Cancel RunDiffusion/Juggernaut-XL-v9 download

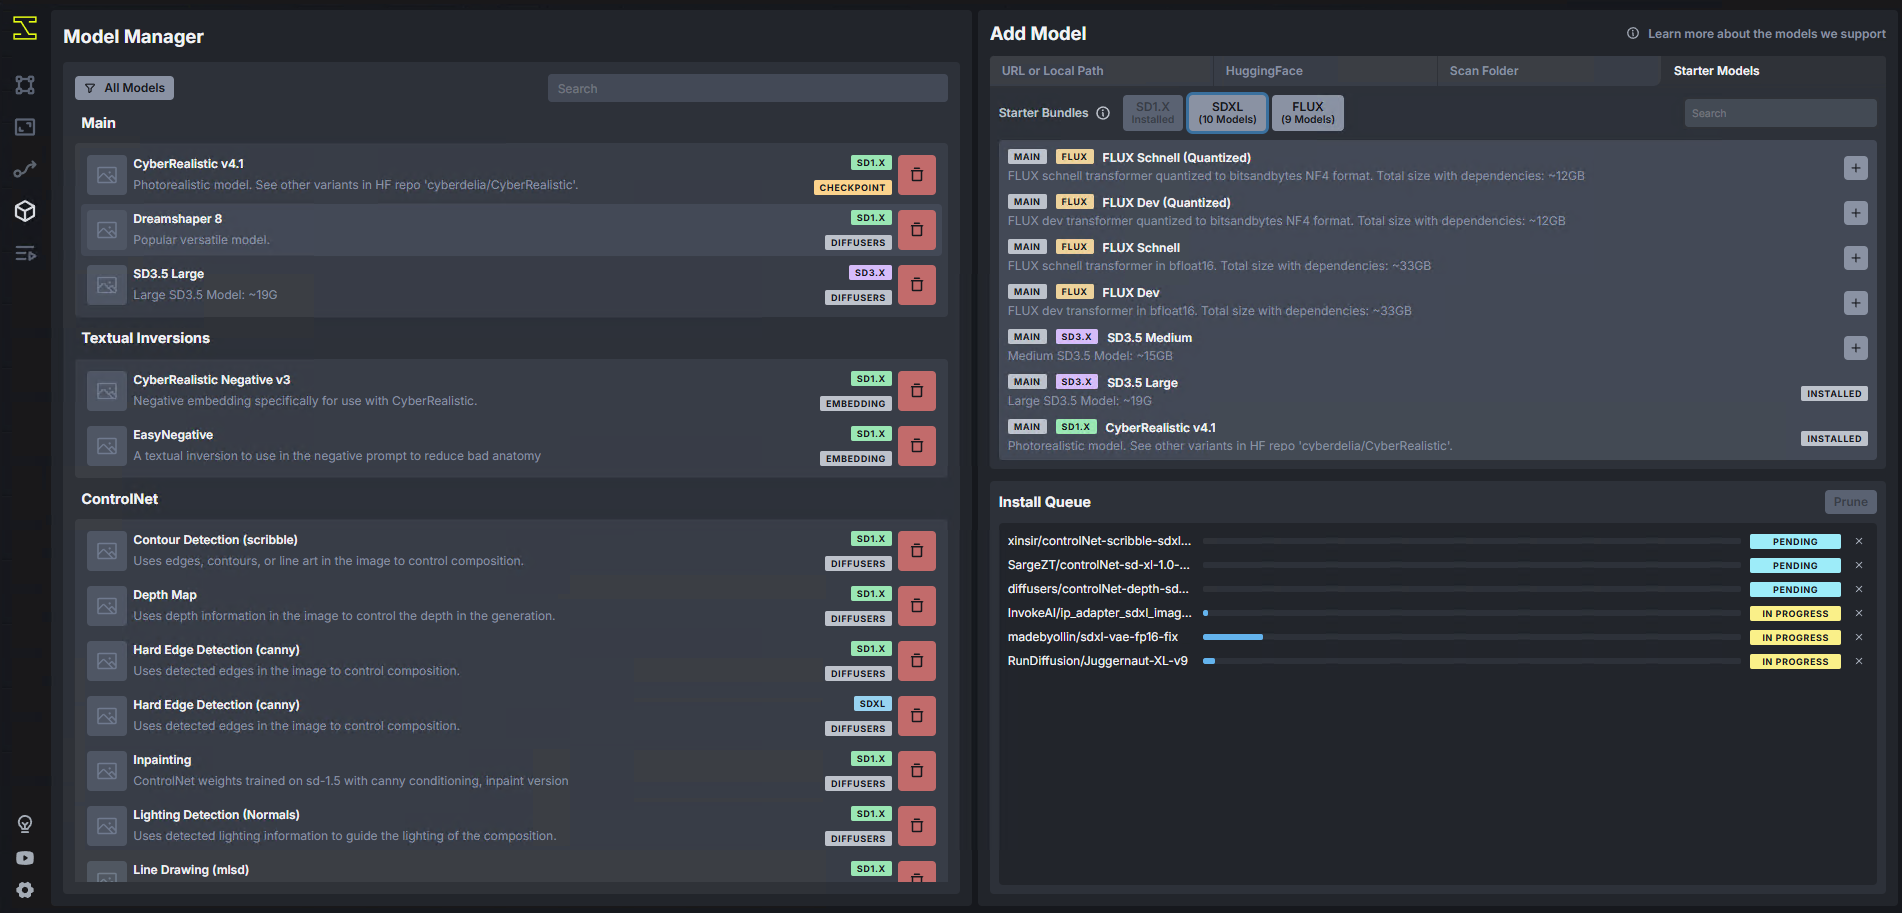click(x=1859, y=661)
